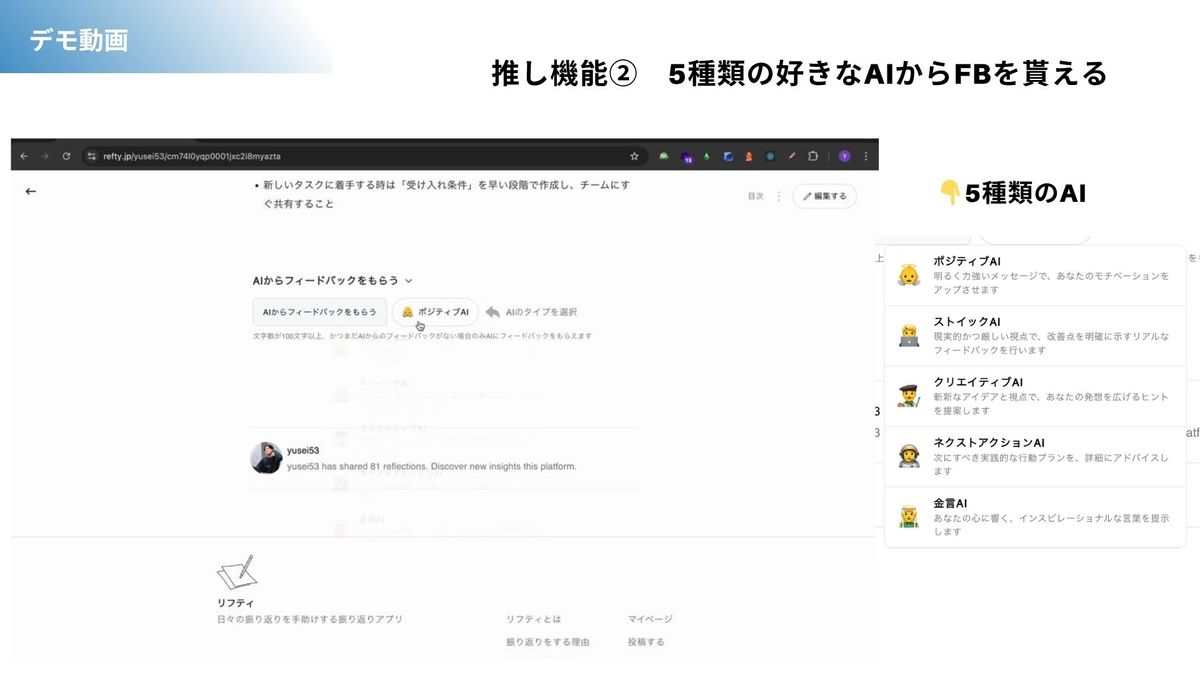Reload the page with browser refresh icon
Screen dimensions: 1200x675
[66, 156]
